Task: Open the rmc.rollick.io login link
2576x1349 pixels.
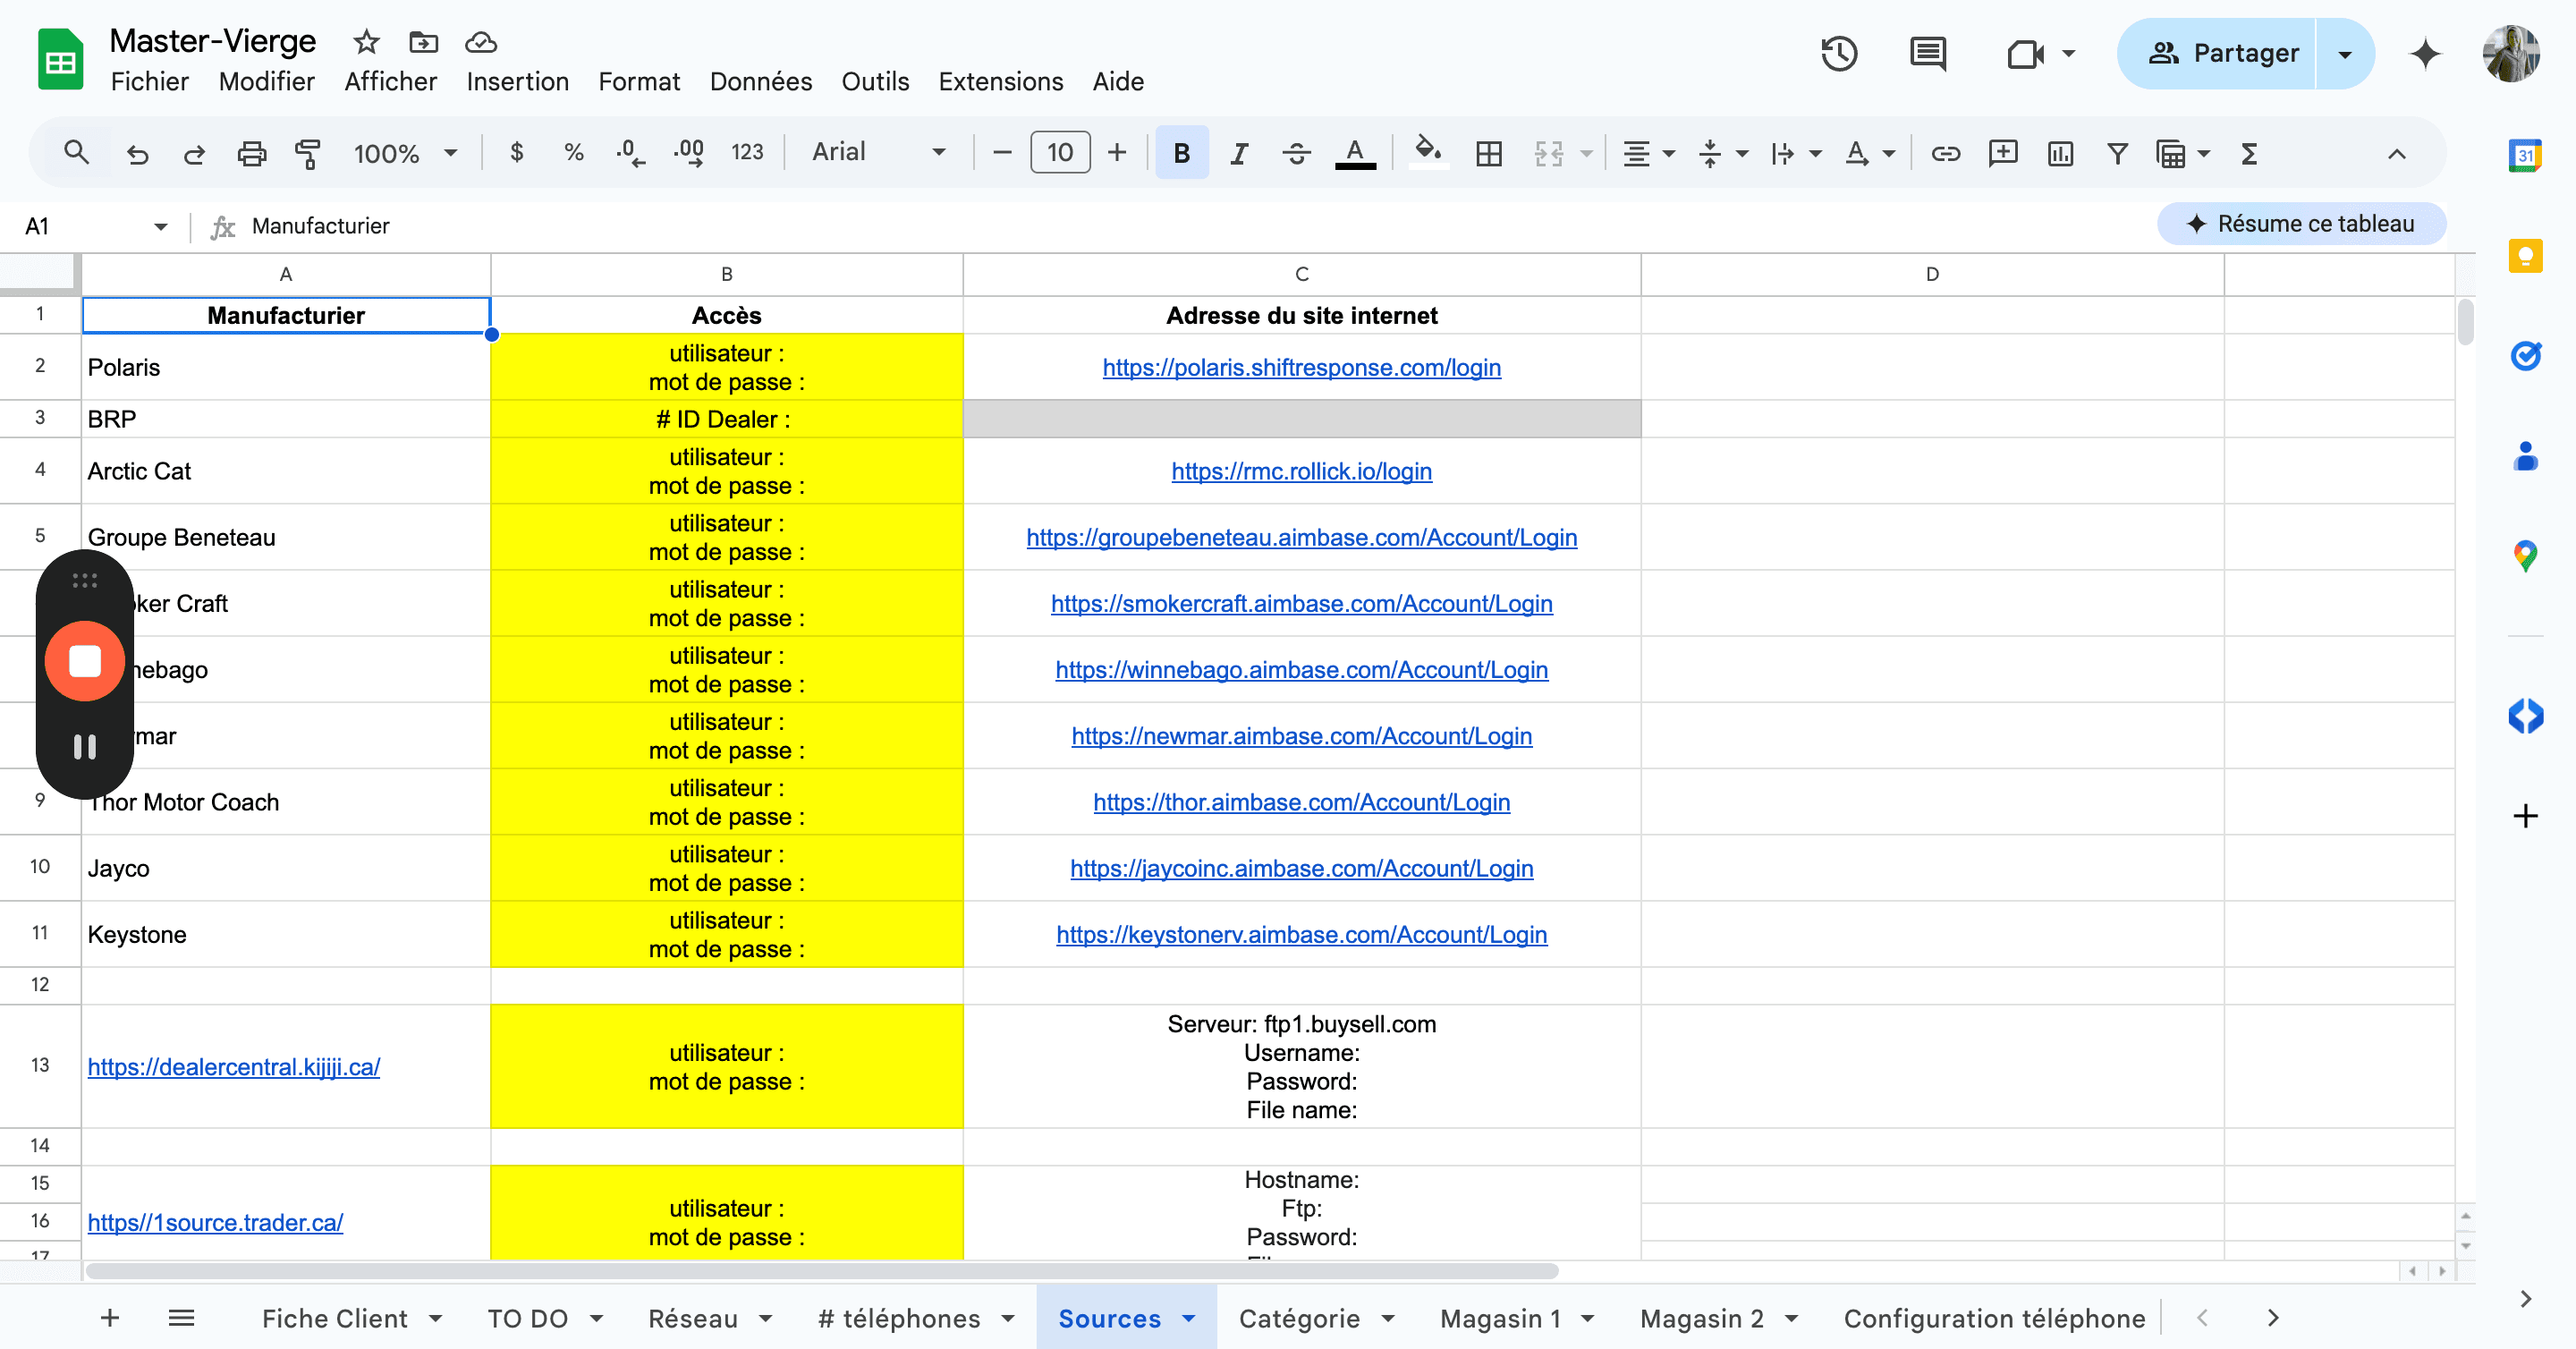Action: [1301, 471]
